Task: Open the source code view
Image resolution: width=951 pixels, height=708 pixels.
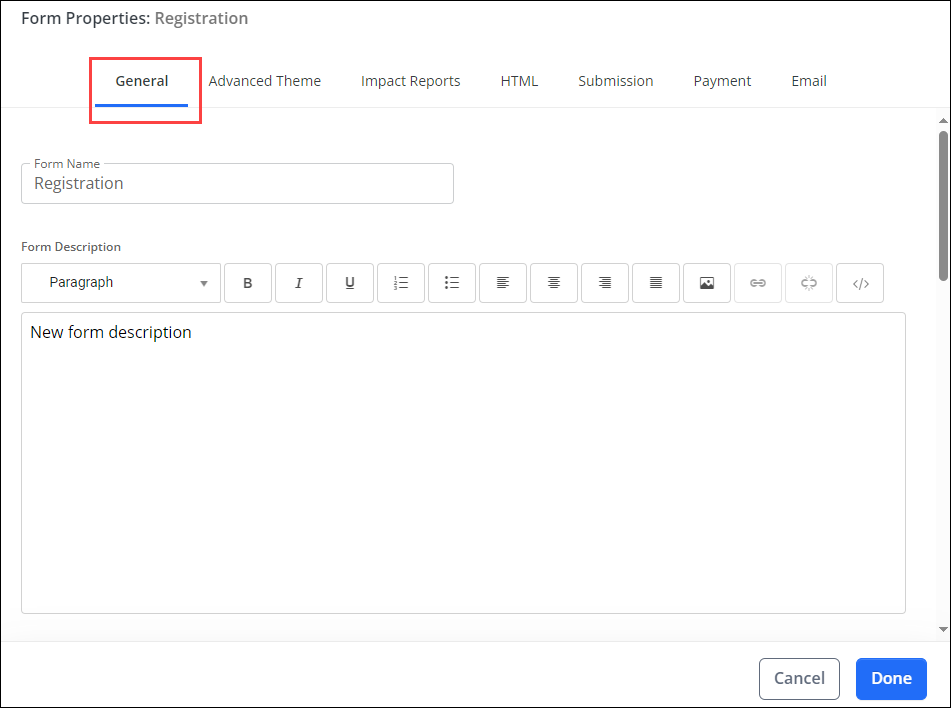Action: (860, 283)
